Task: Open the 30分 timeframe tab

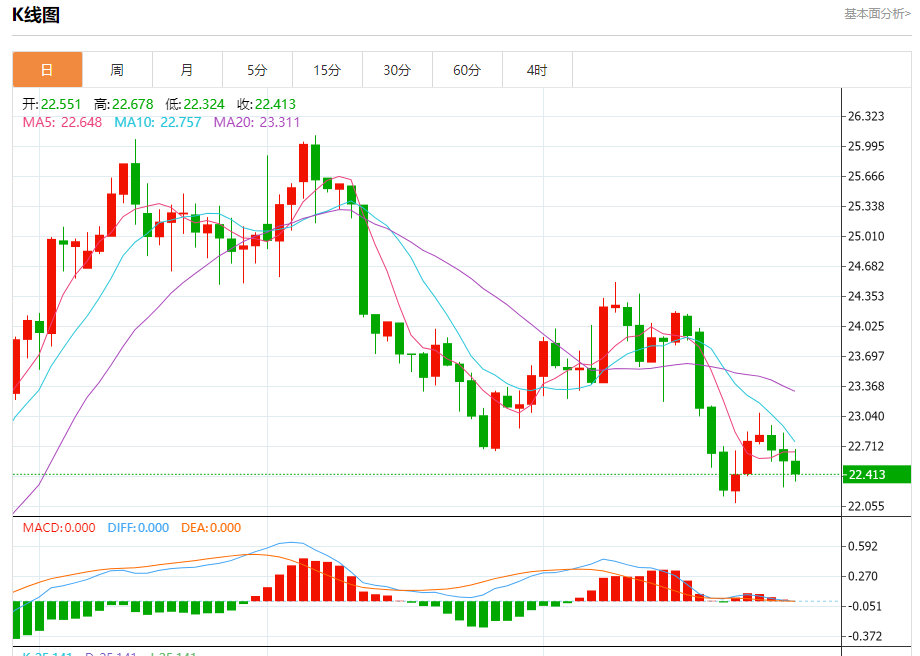Action: [397, 70]
